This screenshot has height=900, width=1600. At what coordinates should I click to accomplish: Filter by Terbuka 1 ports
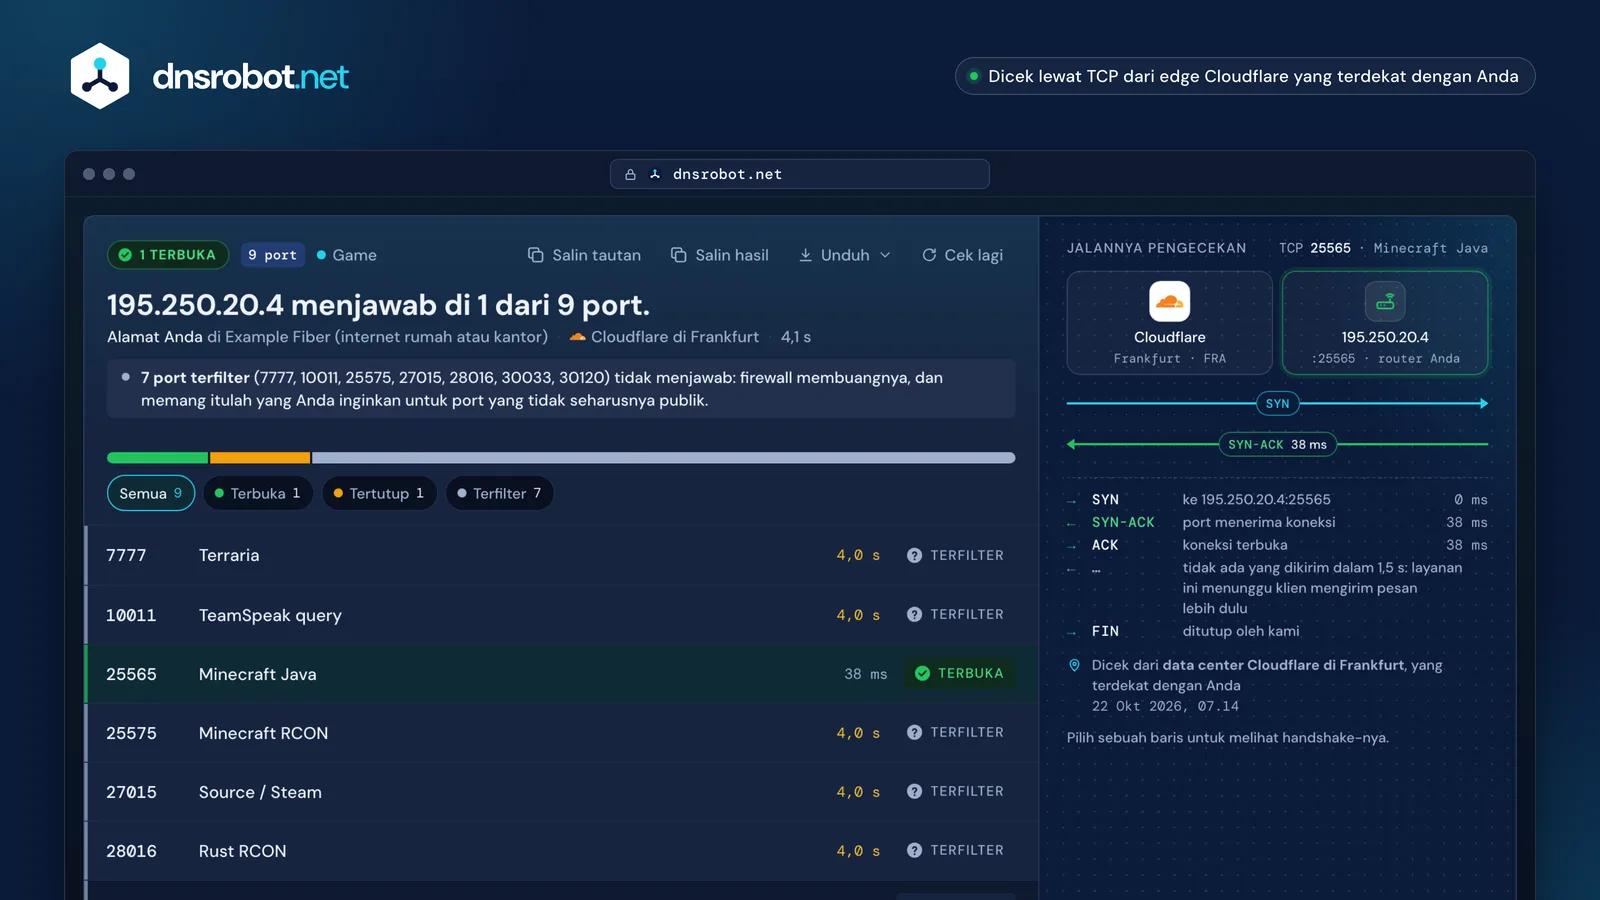258,493
